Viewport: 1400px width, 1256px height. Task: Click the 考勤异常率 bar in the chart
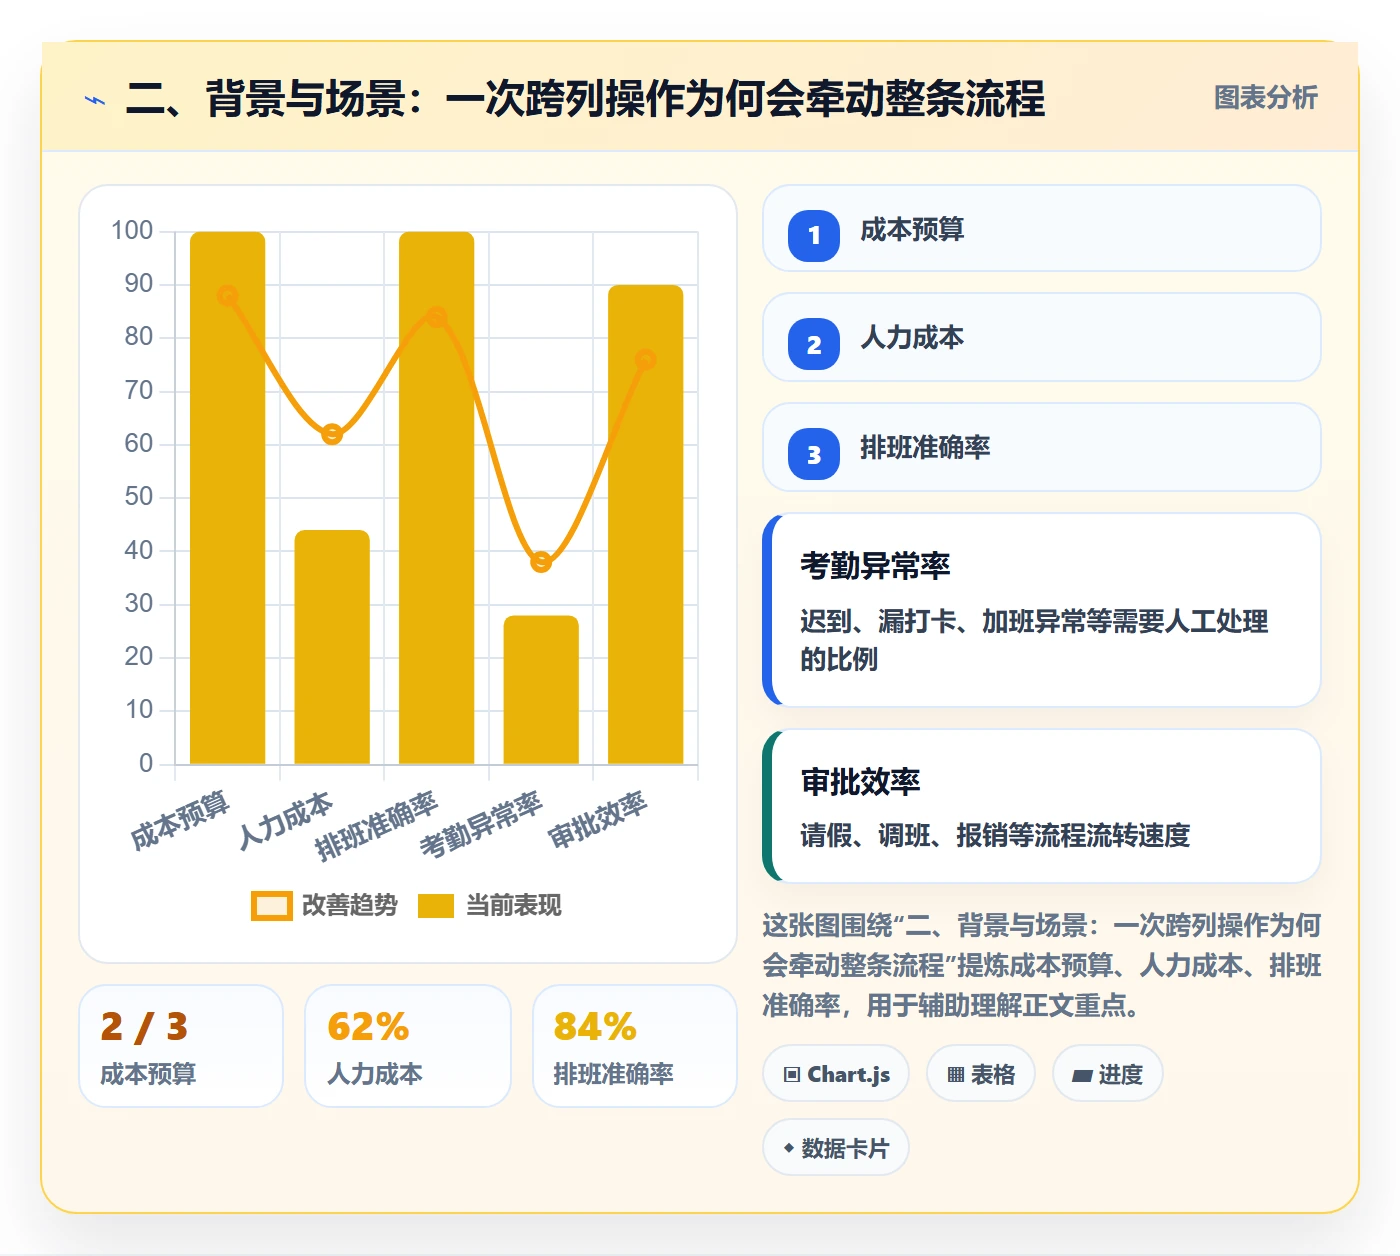tap(541, 690)
